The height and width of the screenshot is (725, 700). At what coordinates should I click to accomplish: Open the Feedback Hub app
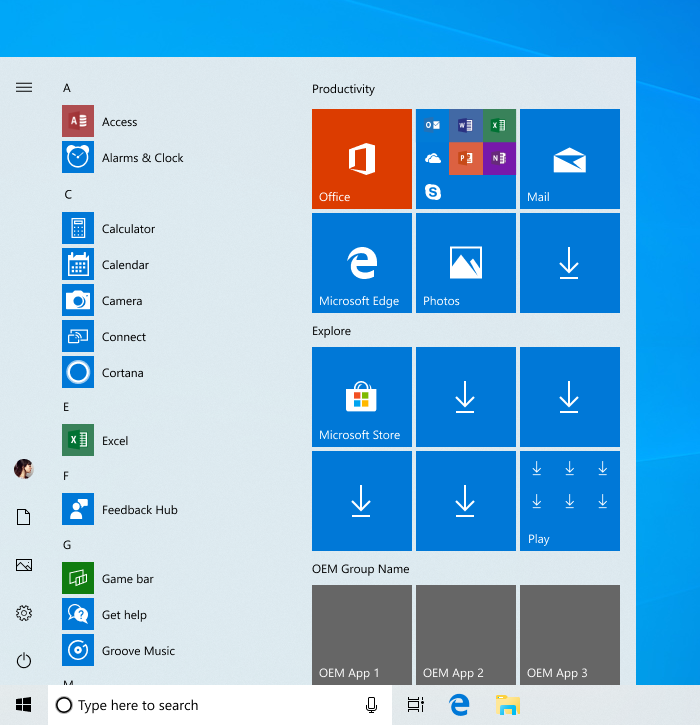(139, 510)
